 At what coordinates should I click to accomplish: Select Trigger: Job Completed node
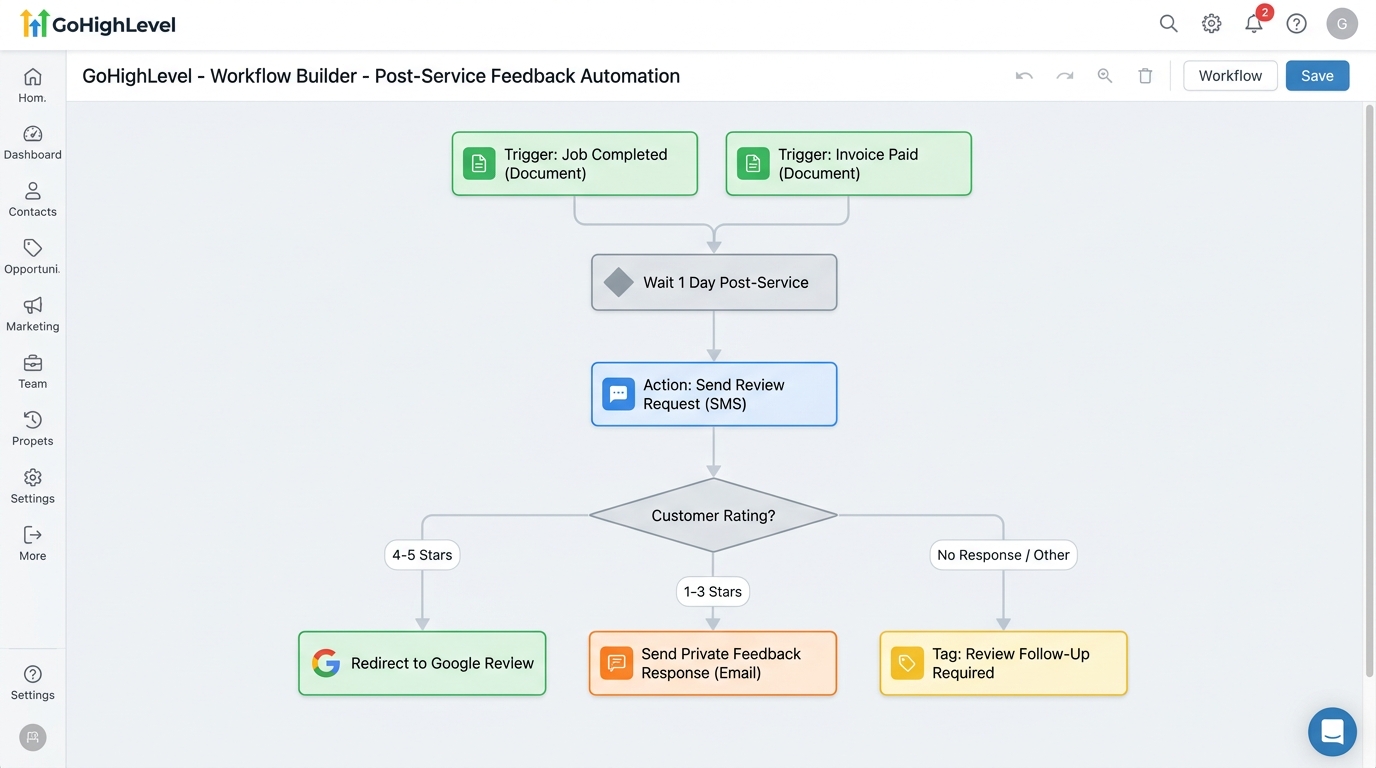(x=575, y=164)
